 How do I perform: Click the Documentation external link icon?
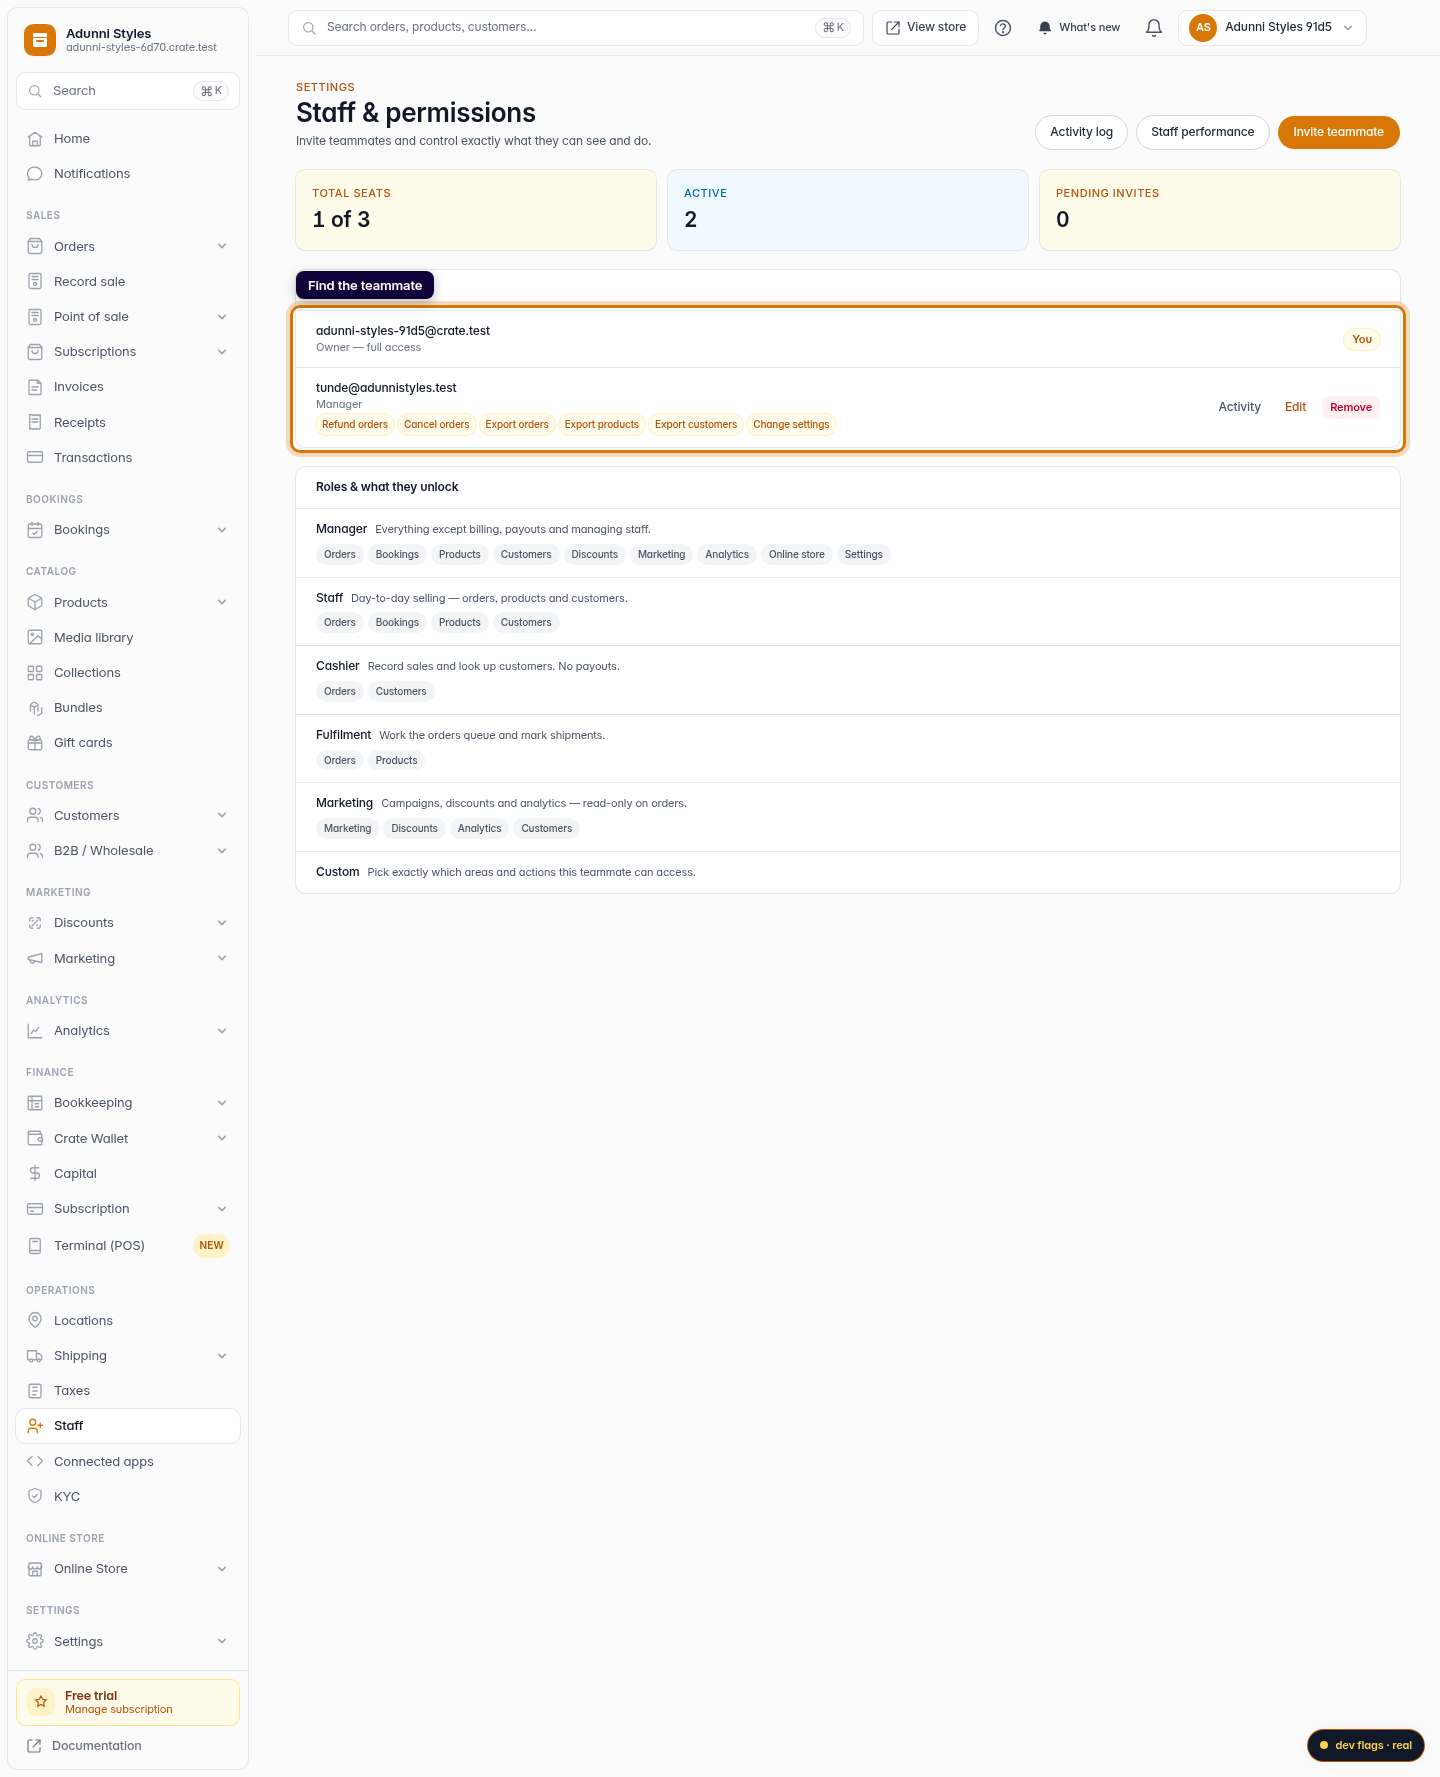click(34, 1746)
